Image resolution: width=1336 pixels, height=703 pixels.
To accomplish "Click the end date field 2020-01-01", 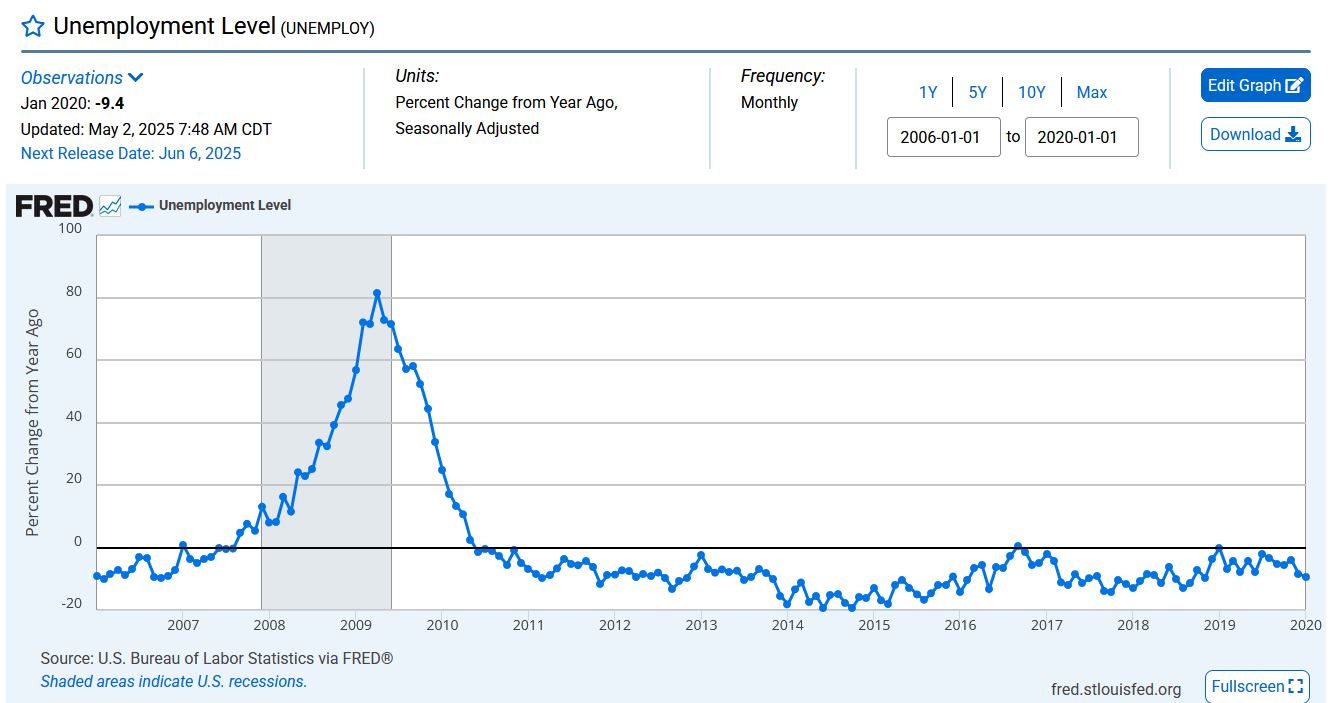I will point(1081,137).
